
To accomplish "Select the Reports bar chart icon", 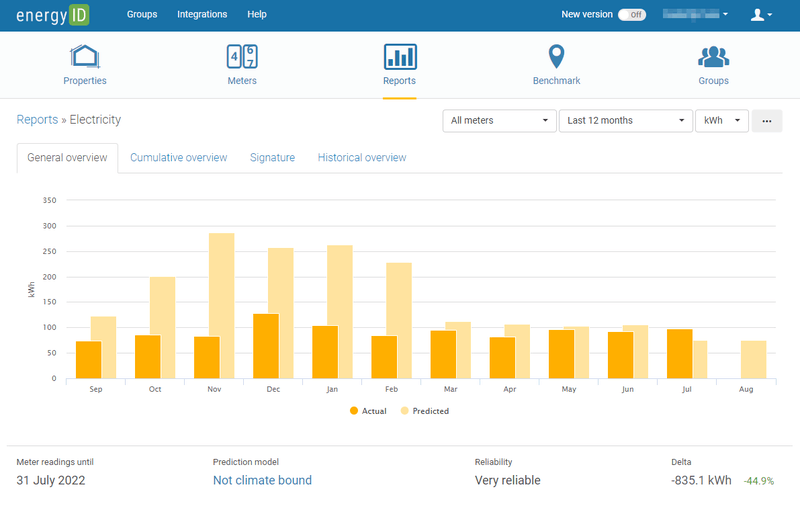I will pos(400,57).
